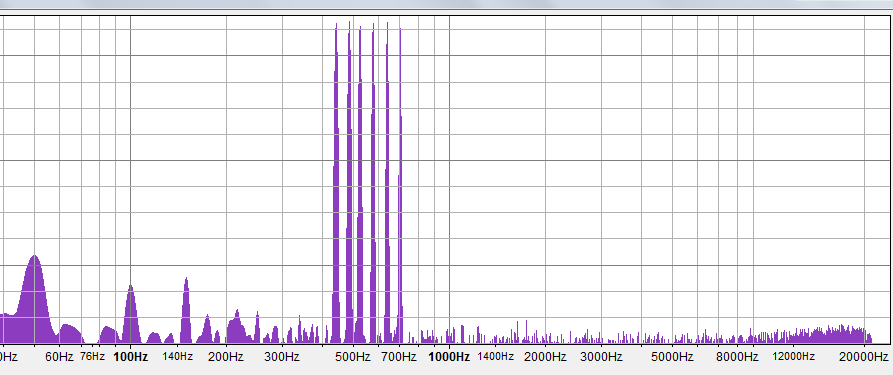Click the 60Hz frequency axis label
Viewport: 893px width, 375px height.
(x=59, y=357)
